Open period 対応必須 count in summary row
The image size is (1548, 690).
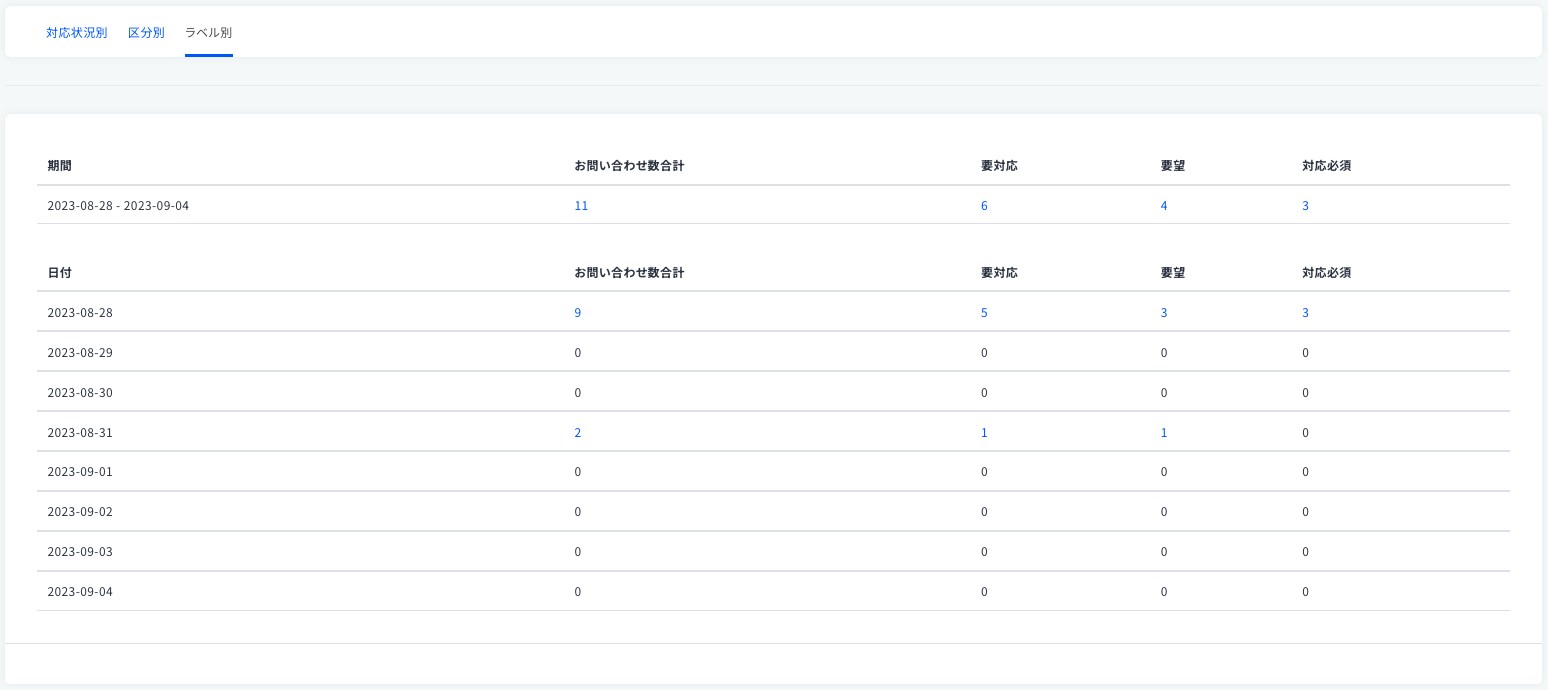pos(1305,206)
